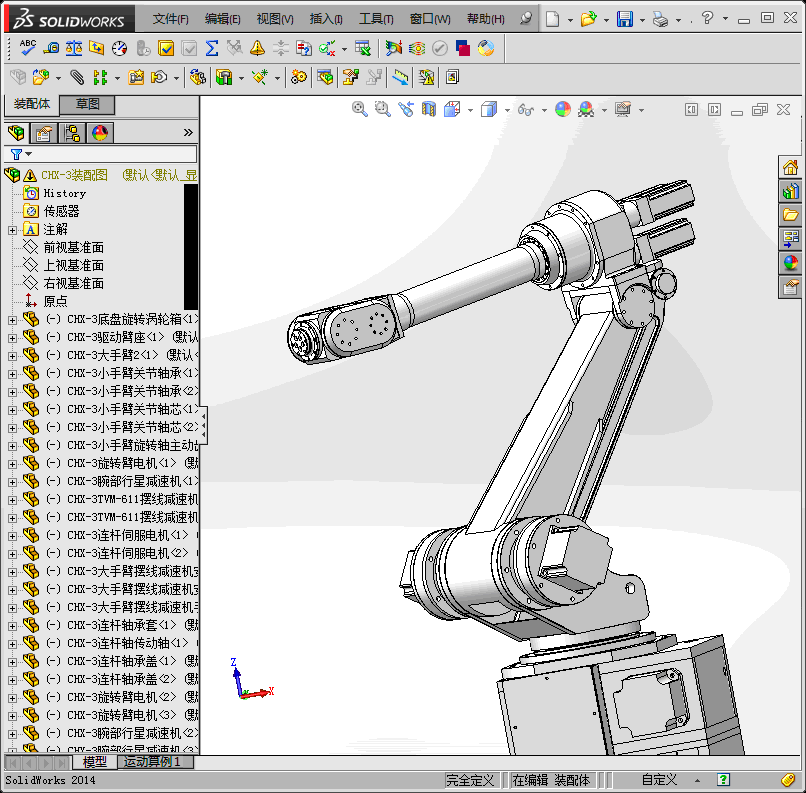This screenshot has width=806, height=793.
Task: Open the 文件(F) menu
Action: pos(170,19)
